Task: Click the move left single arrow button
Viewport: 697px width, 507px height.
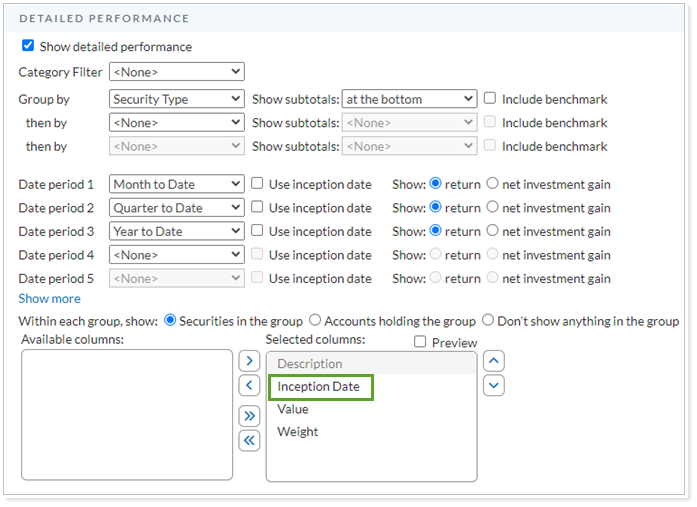Action: [249, 386]
